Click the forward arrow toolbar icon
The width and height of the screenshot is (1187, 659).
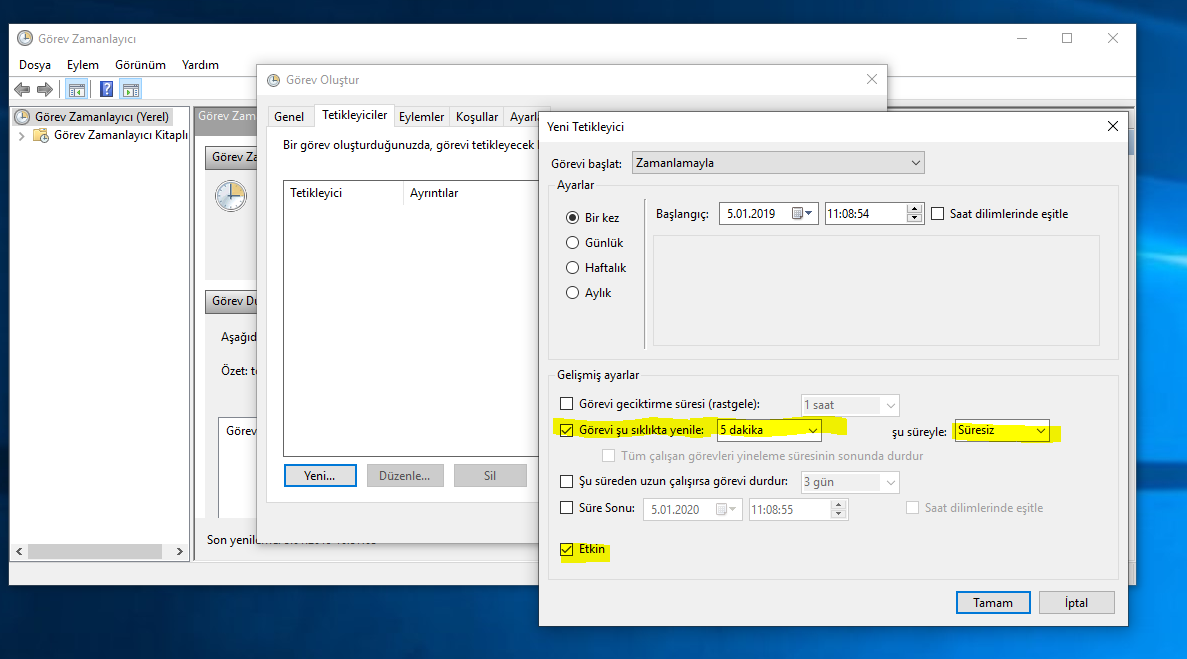(44, 89)
